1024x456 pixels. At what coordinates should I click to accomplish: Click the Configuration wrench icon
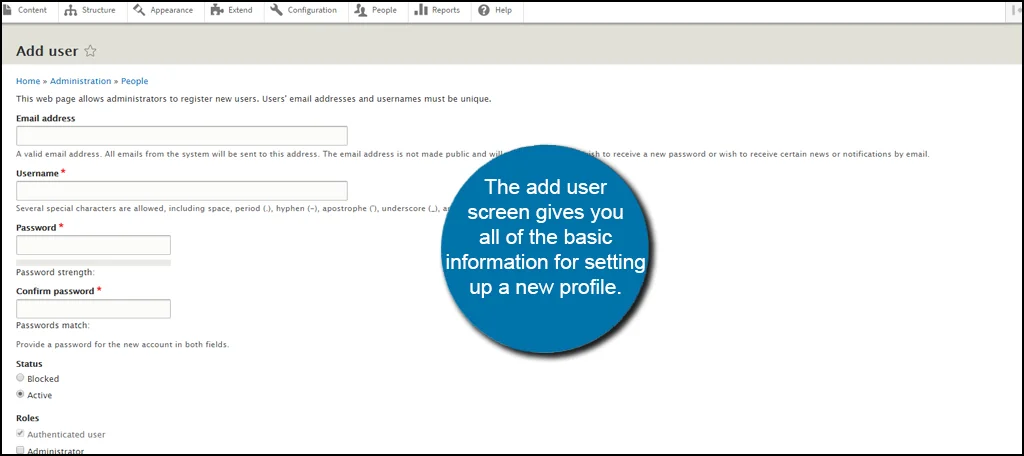coord(276,10)
